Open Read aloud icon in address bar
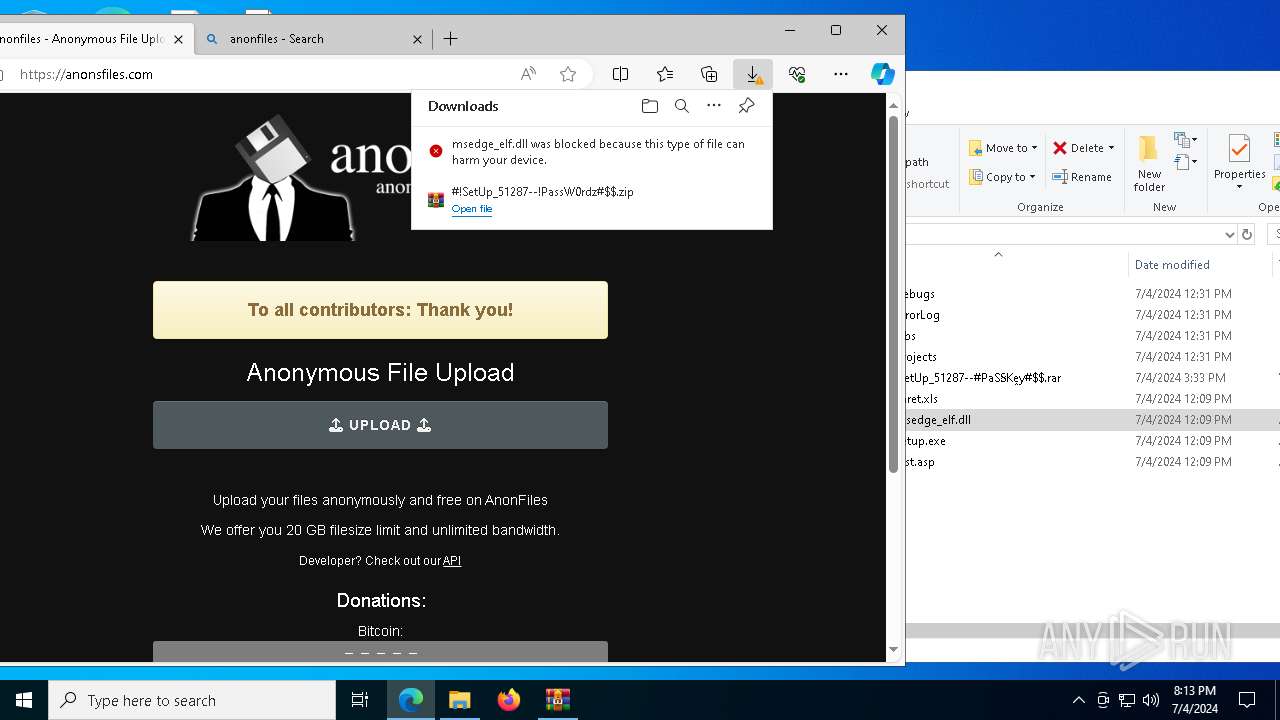This screenshot has height=720, width=1280. click(x=528, y=74)
